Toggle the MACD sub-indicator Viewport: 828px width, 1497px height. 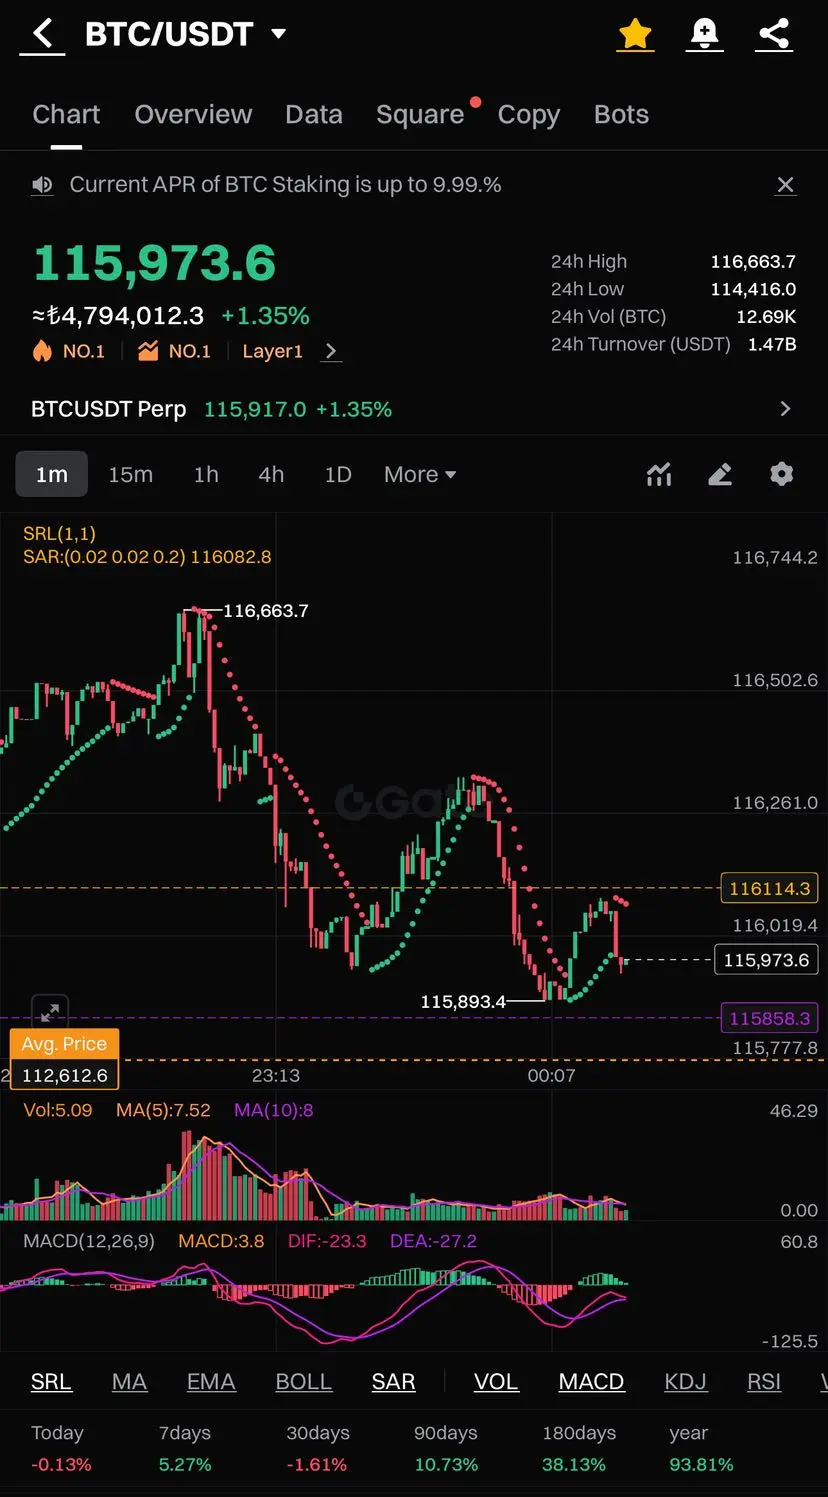(591, 1382)
